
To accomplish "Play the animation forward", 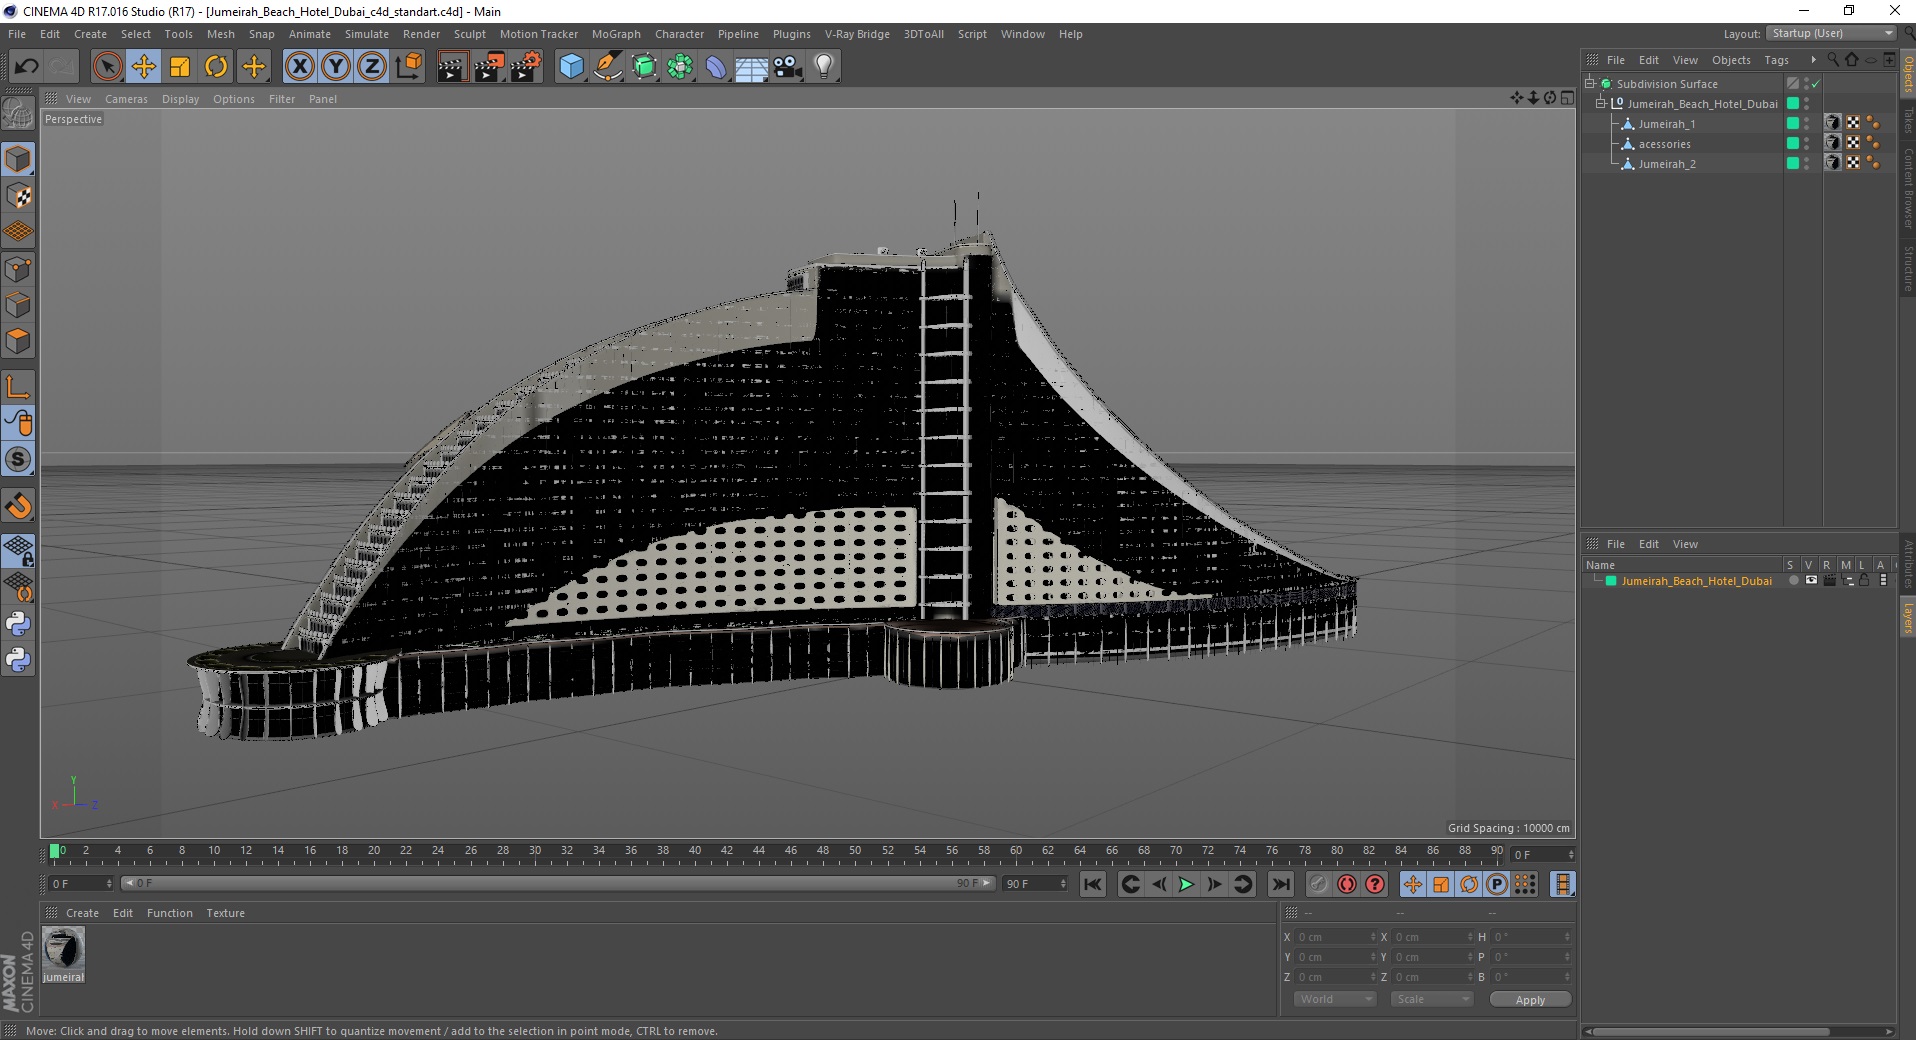I will click(x=1186, y=884).
